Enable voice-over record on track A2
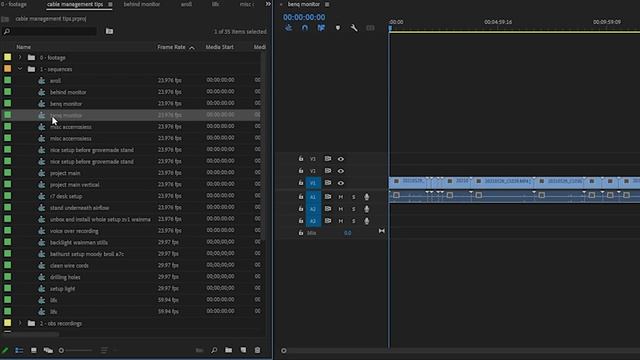This screenshot has width=640, height=360. pos(367,209)
